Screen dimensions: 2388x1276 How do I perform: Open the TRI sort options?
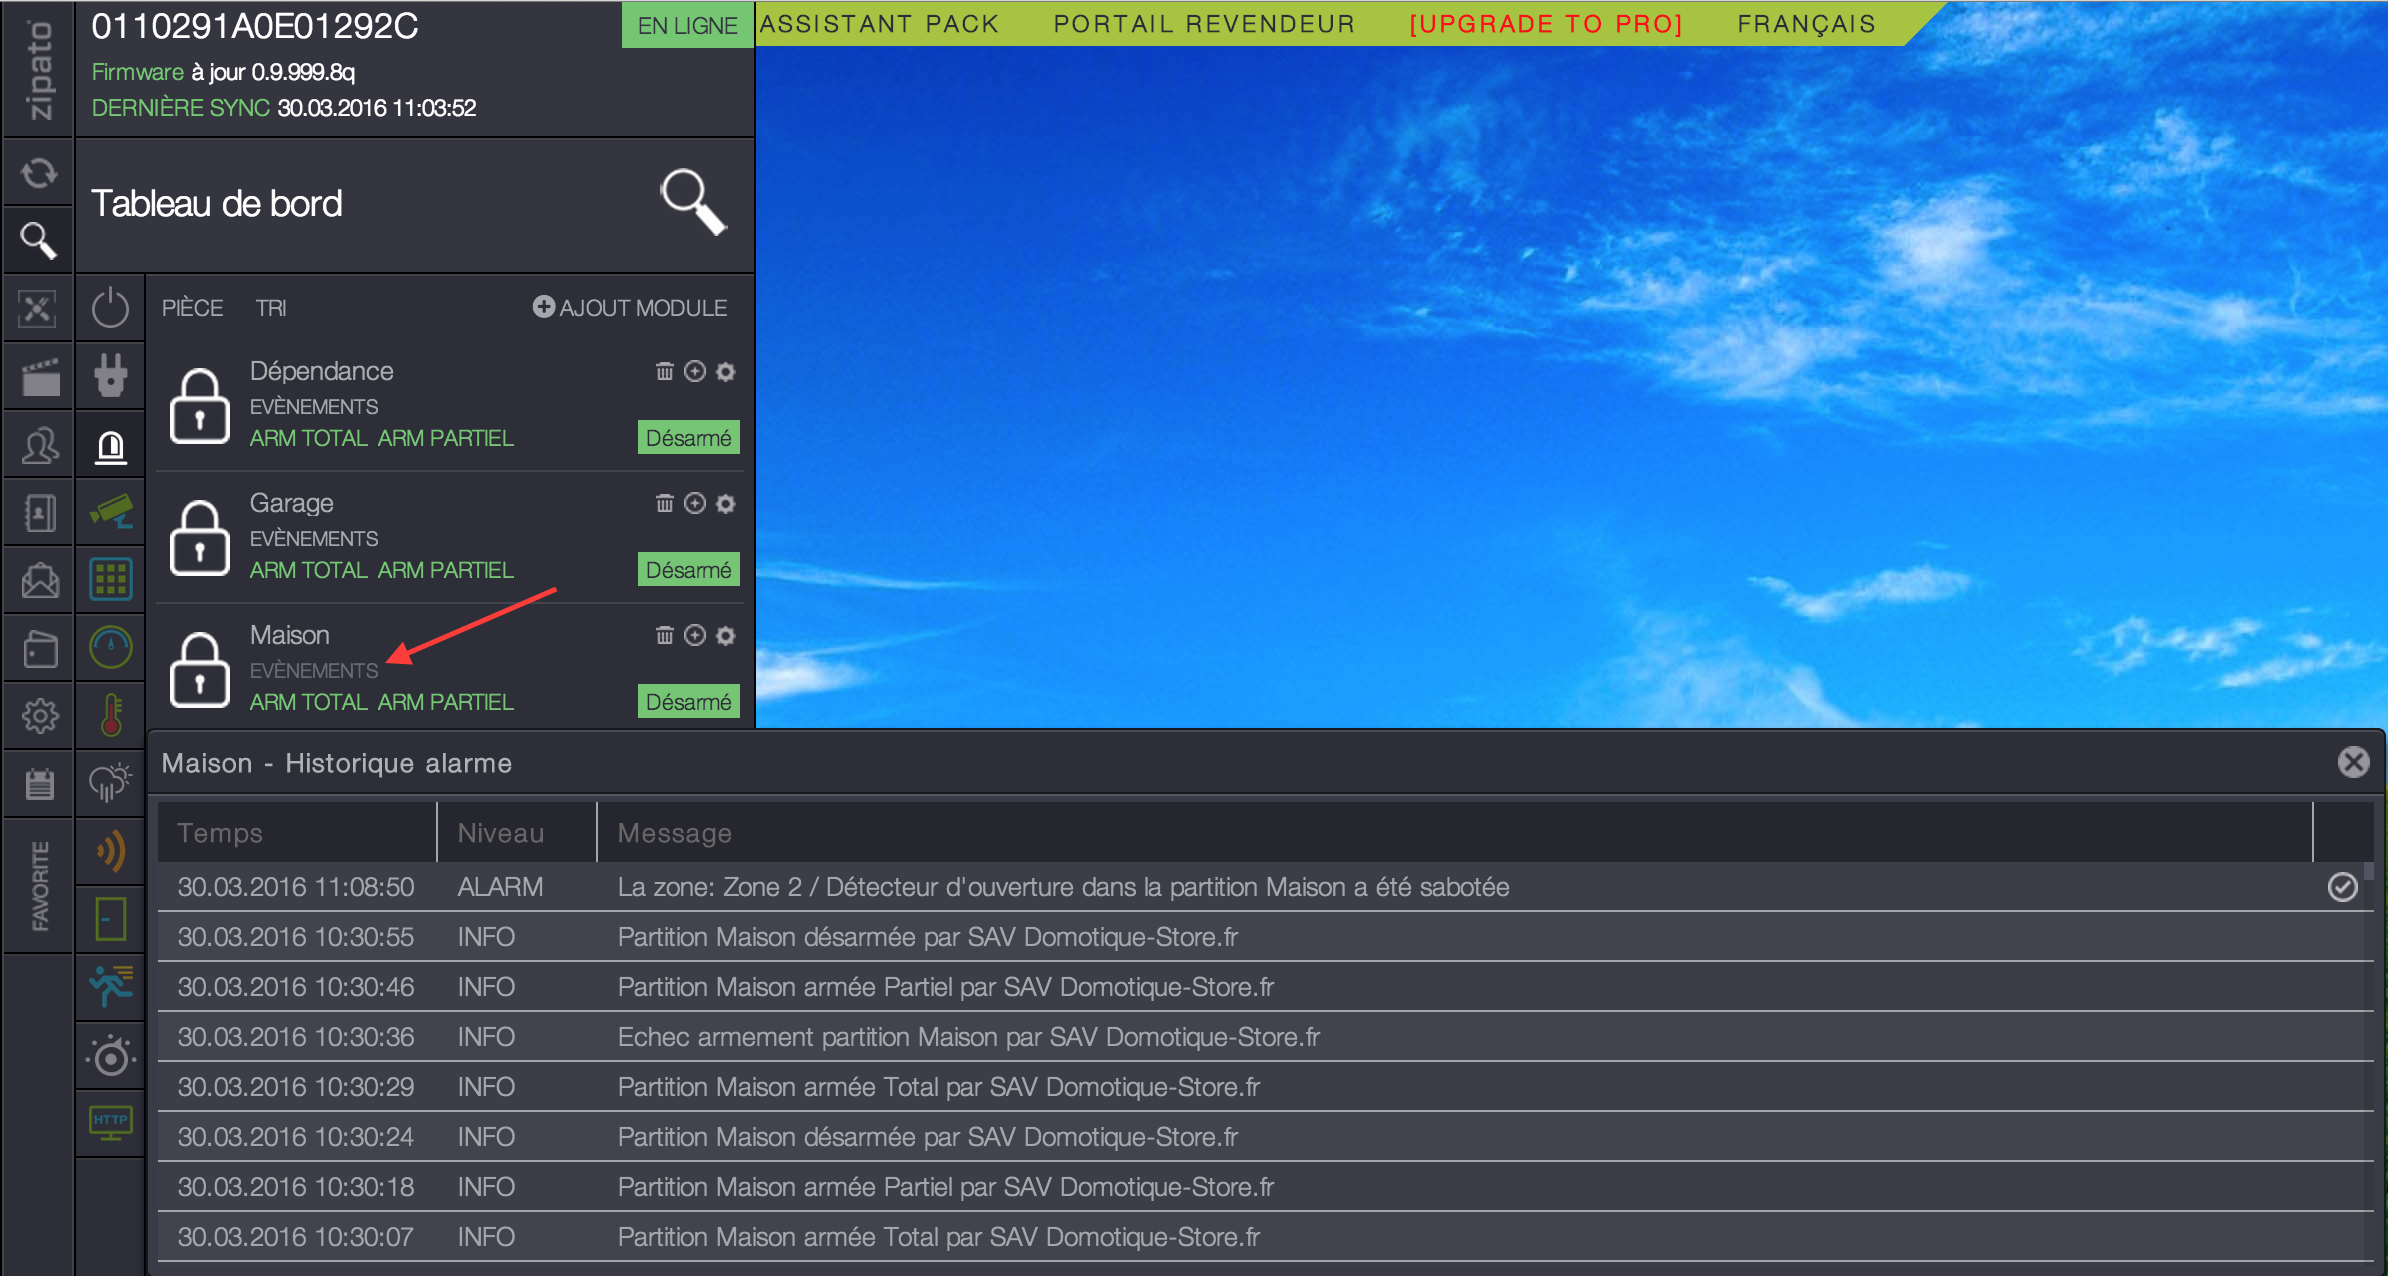point(270,308)
